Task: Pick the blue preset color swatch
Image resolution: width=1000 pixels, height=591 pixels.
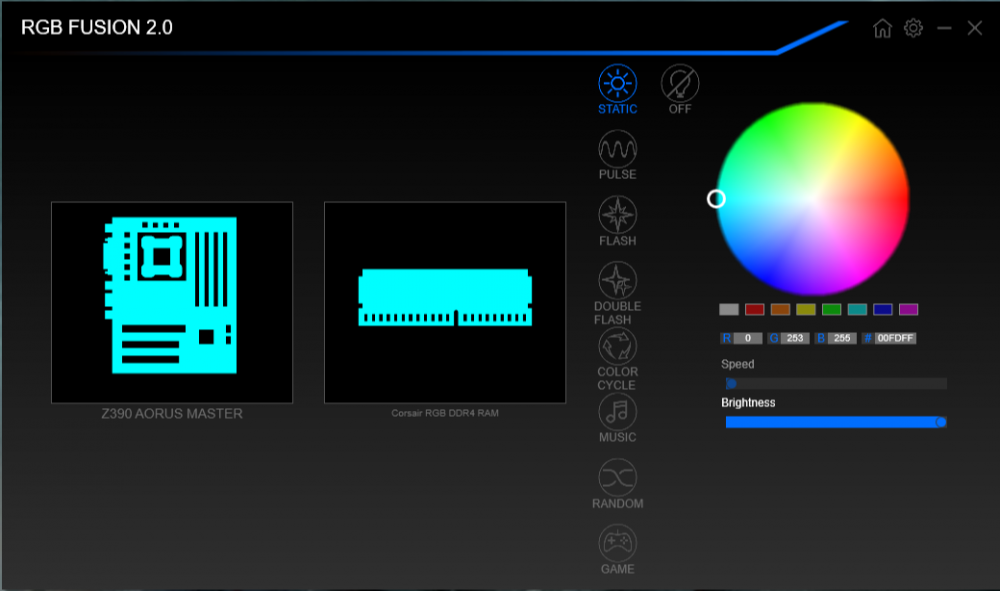Action: click(x=883, y=309)
